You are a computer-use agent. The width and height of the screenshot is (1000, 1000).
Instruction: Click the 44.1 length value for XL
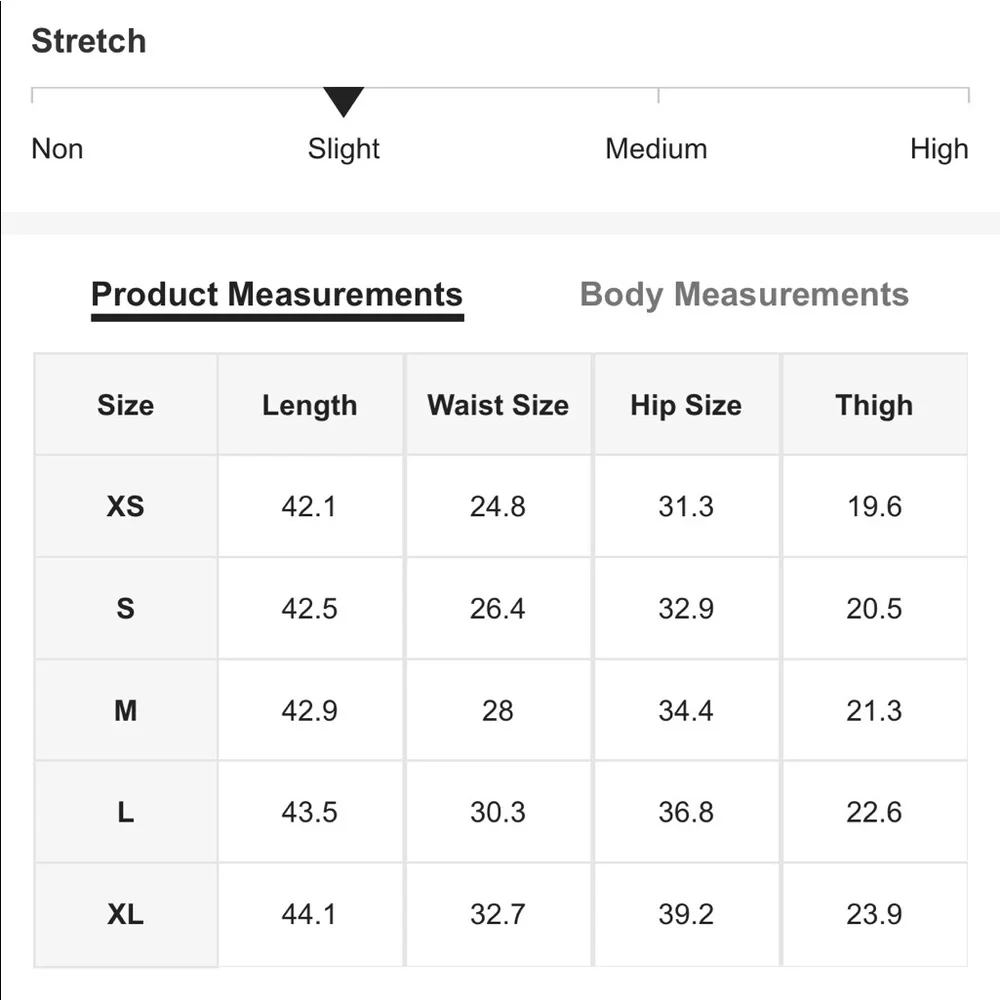pyautogui.click(x=309, y=915)
